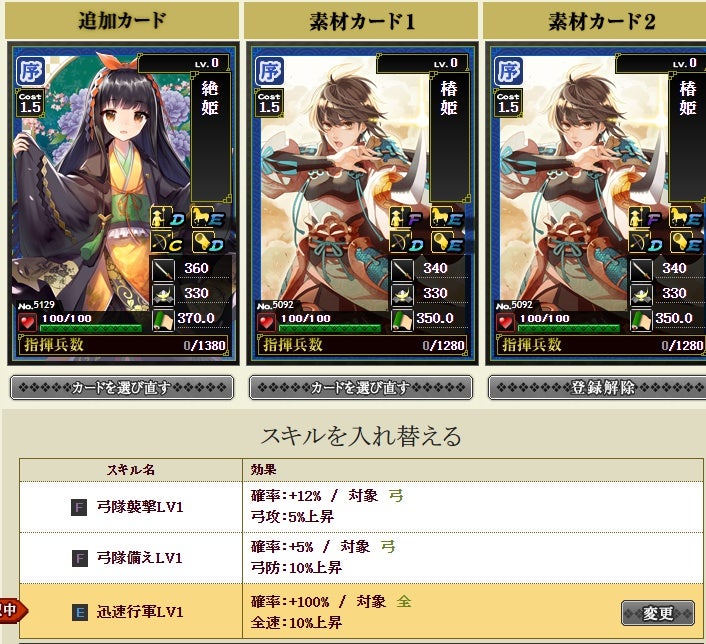Click 登録解除 under 素材カード2
706x644 pixels.
point(600,387)
